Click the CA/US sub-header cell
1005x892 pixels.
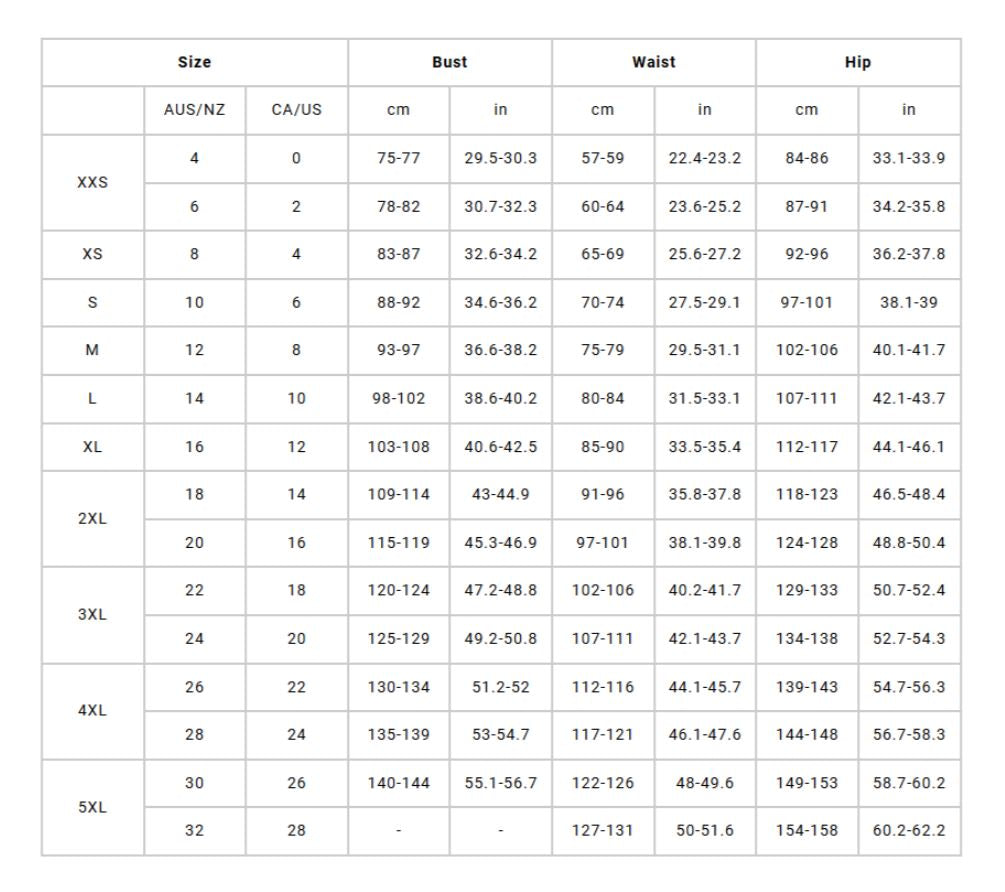pyautogui.click(x=296, y=110)
